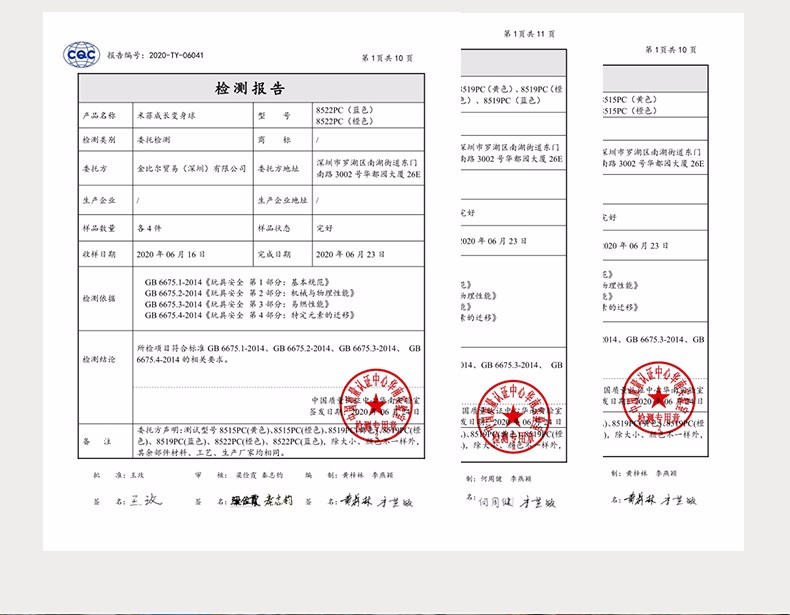This screenshot has width=790, height=615.
Task: Select the value 委托检测
Action: (153, 140)
